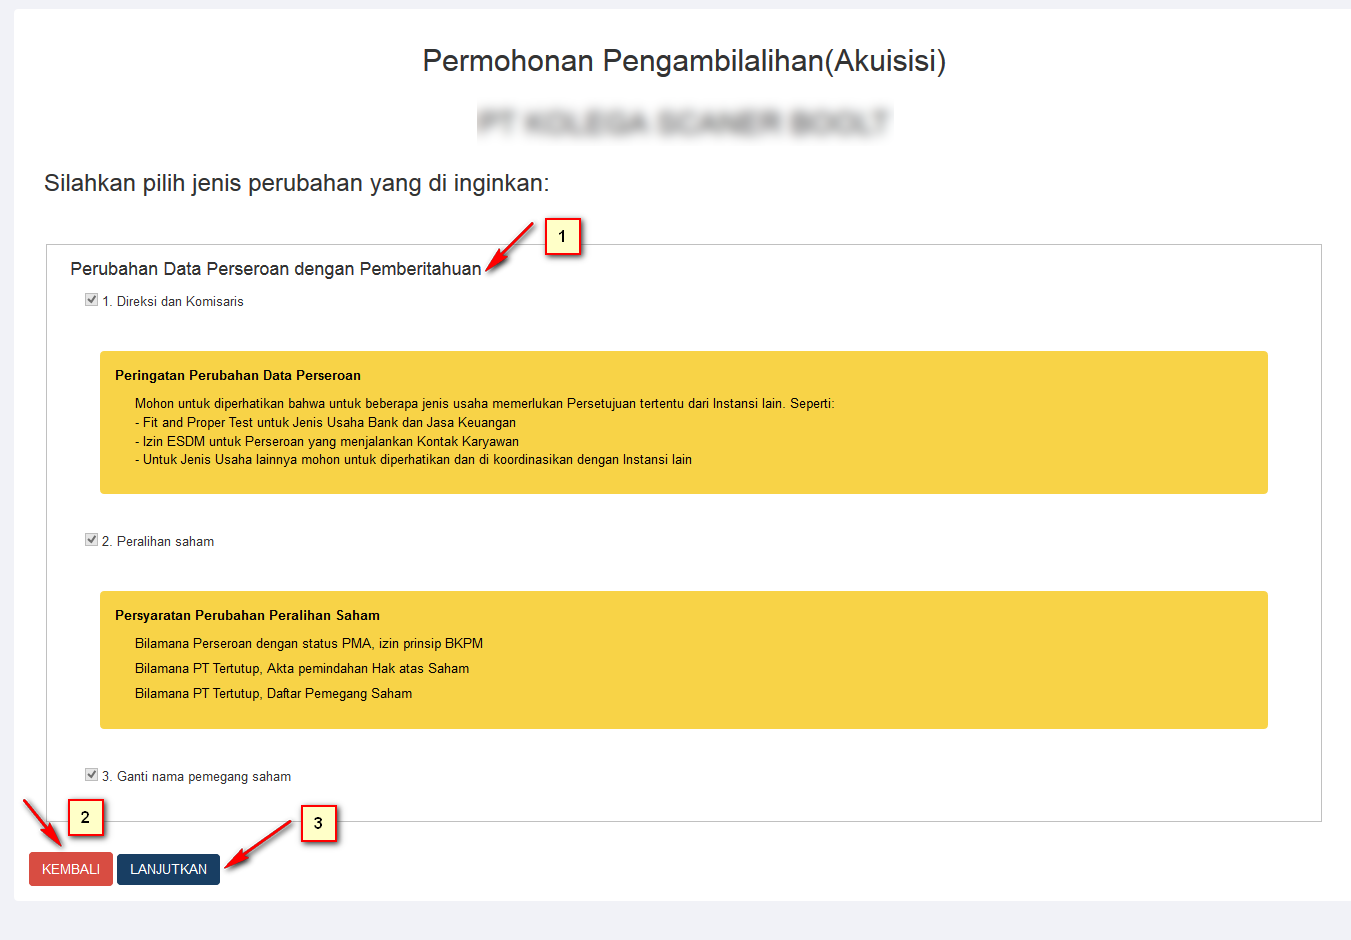Click the 'Izin ESDM untuk Perseroan' warning line

327,442
